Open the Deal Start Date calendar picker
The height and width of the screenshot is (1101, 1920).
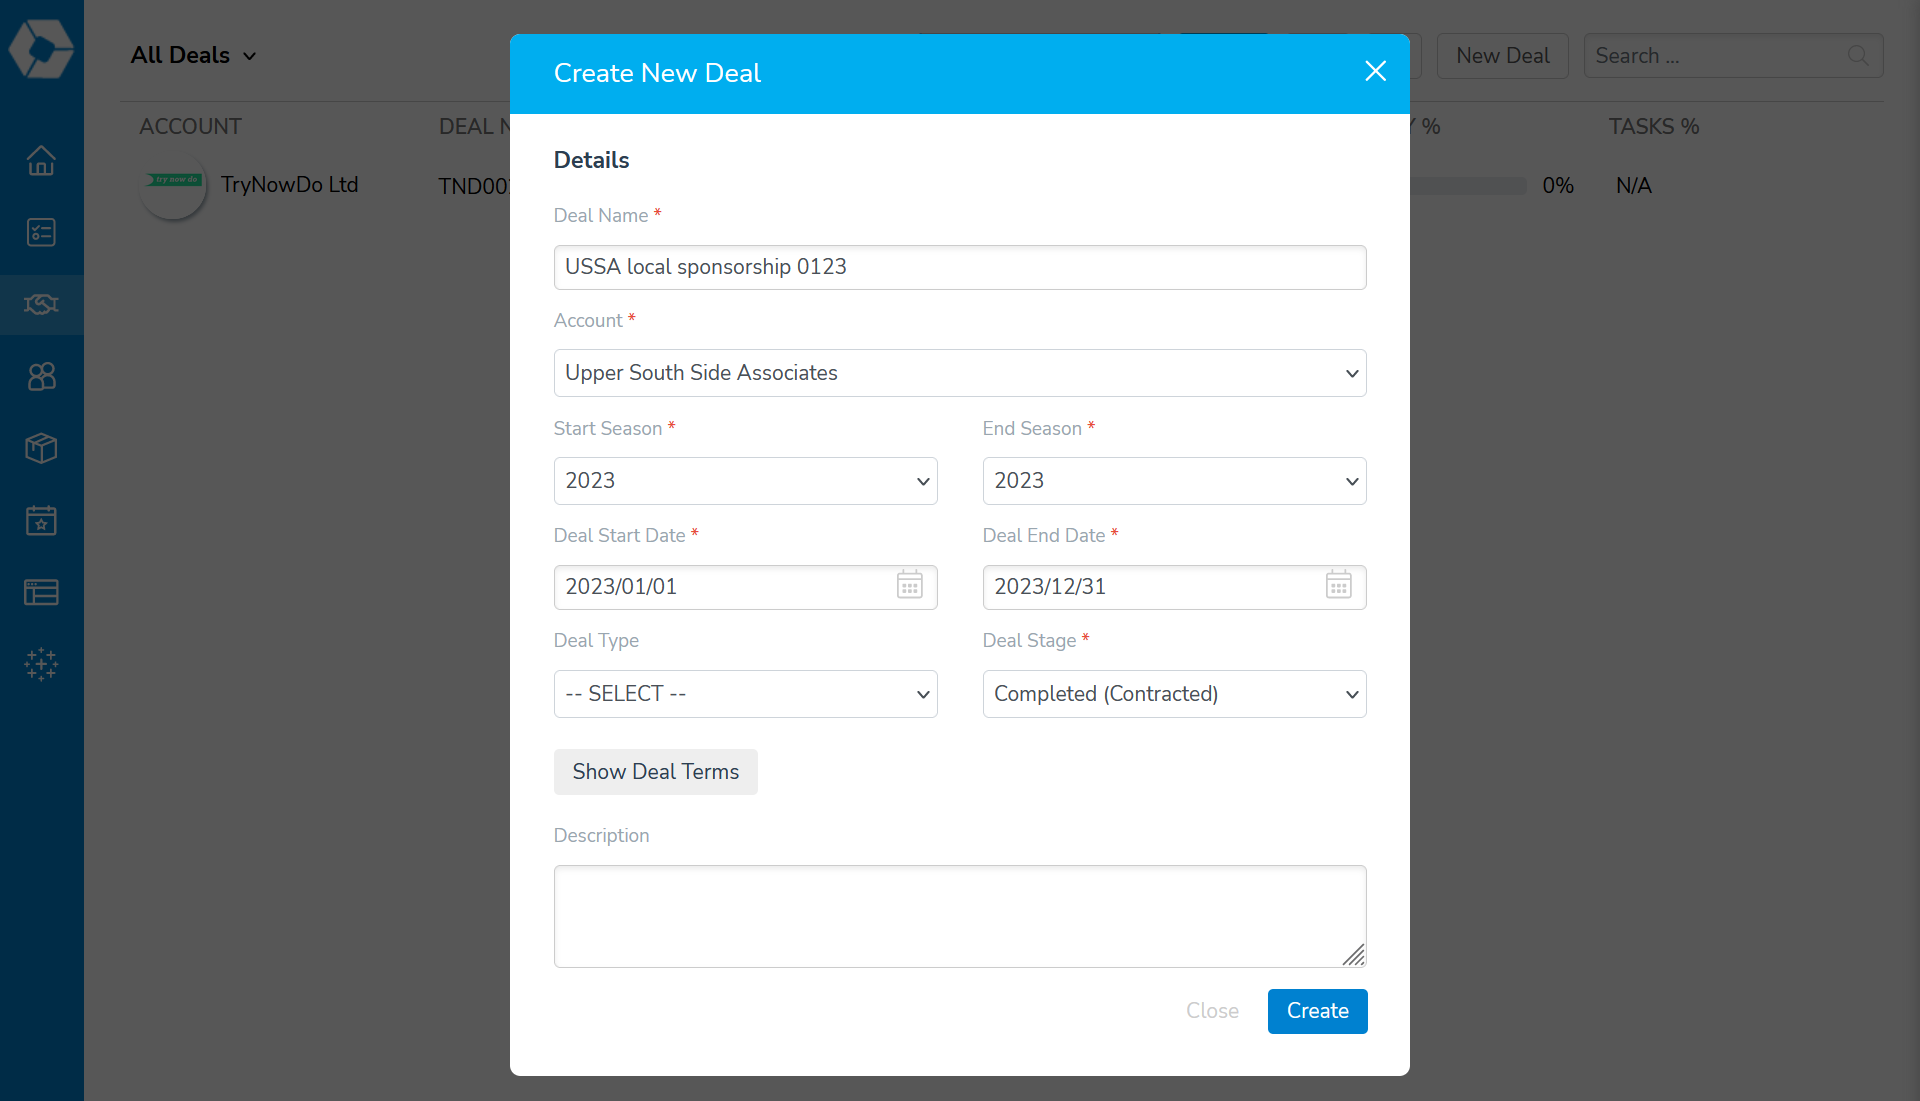[909, 585]
